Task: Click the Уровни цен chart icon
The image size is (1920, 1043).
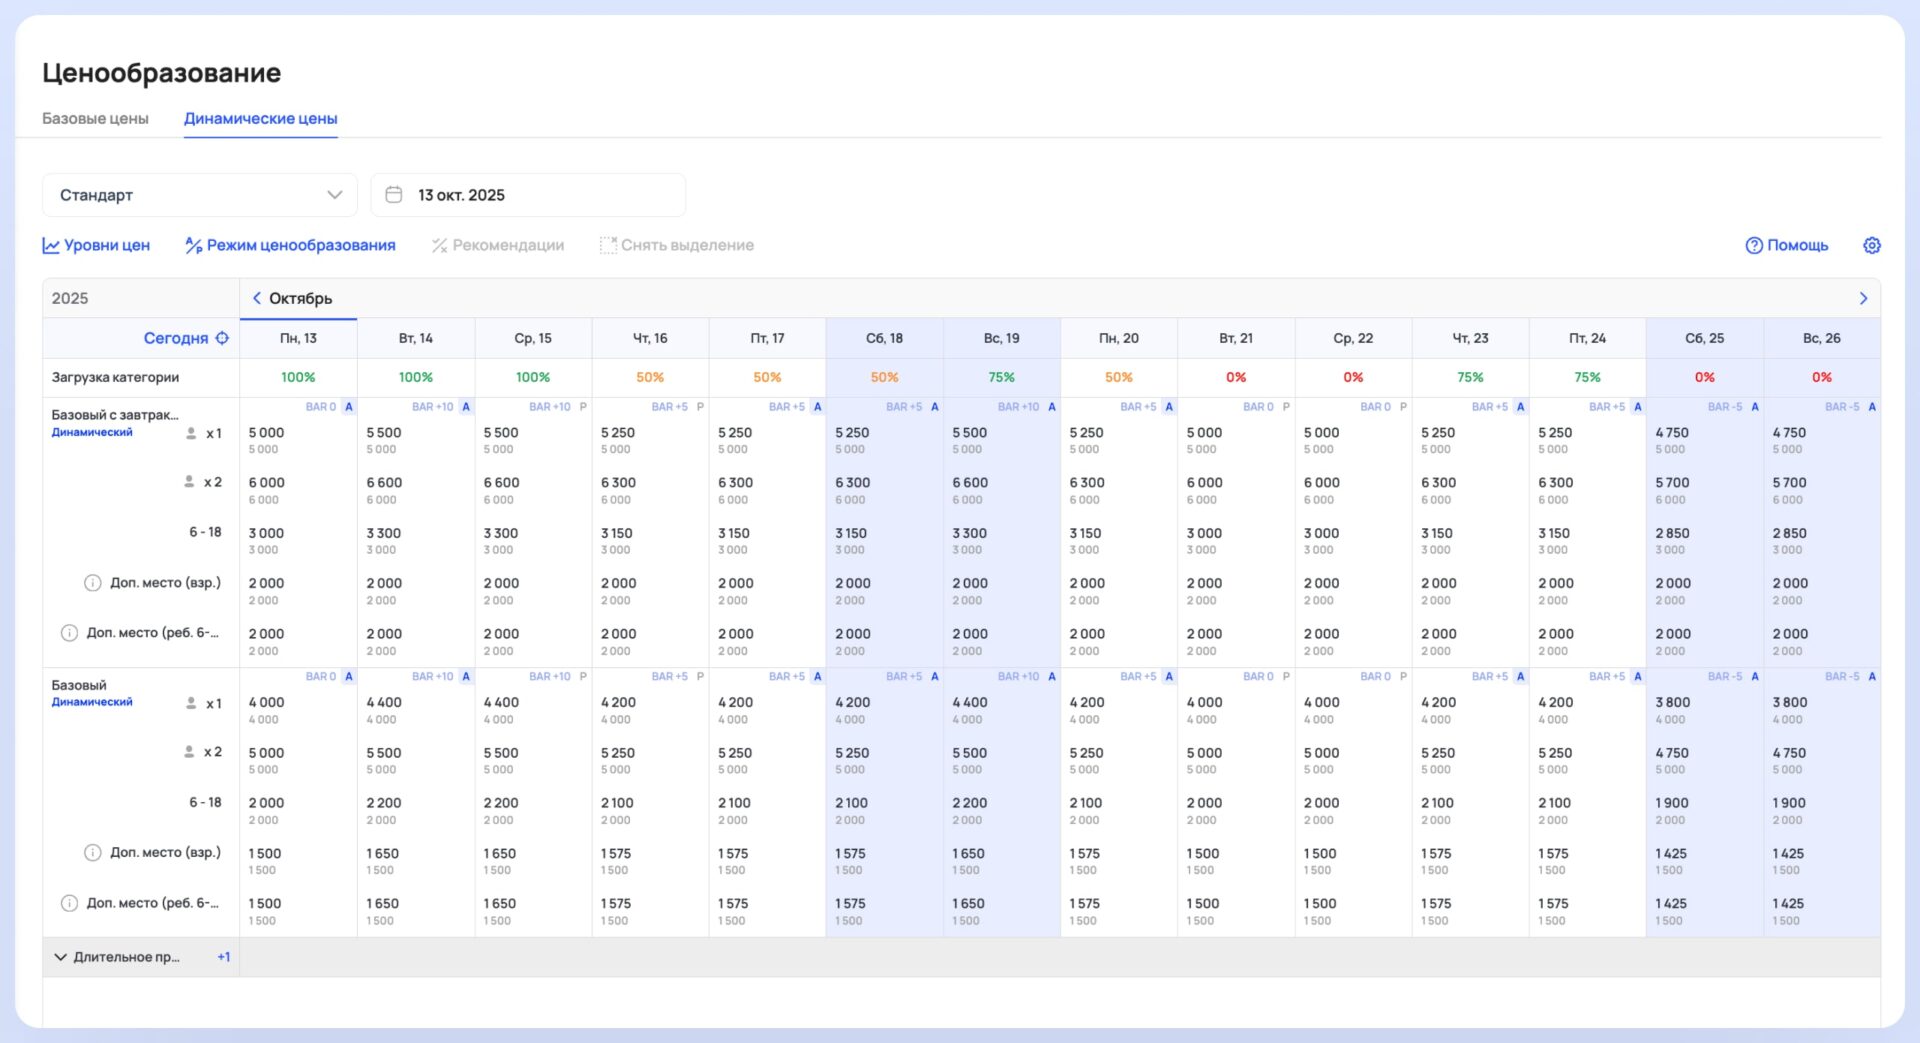Action: click(x=51, y=245)
